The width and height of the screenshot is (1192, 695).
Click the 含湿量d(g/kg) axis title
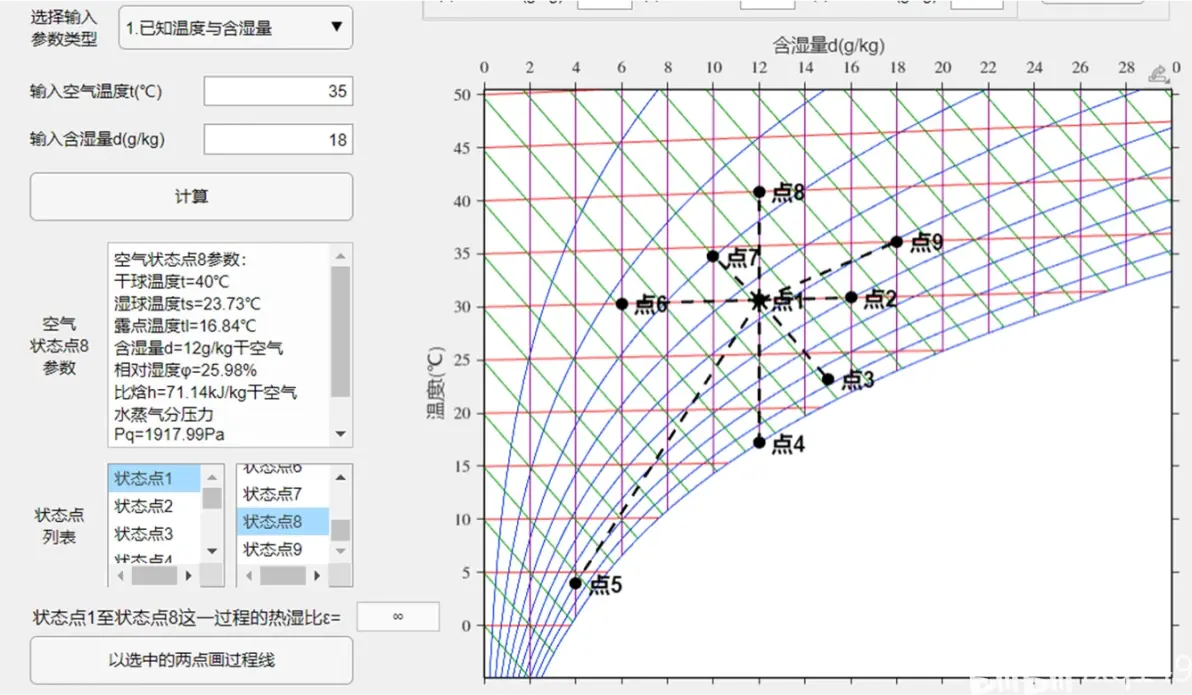pyautogui.click(x=829, y=46)
